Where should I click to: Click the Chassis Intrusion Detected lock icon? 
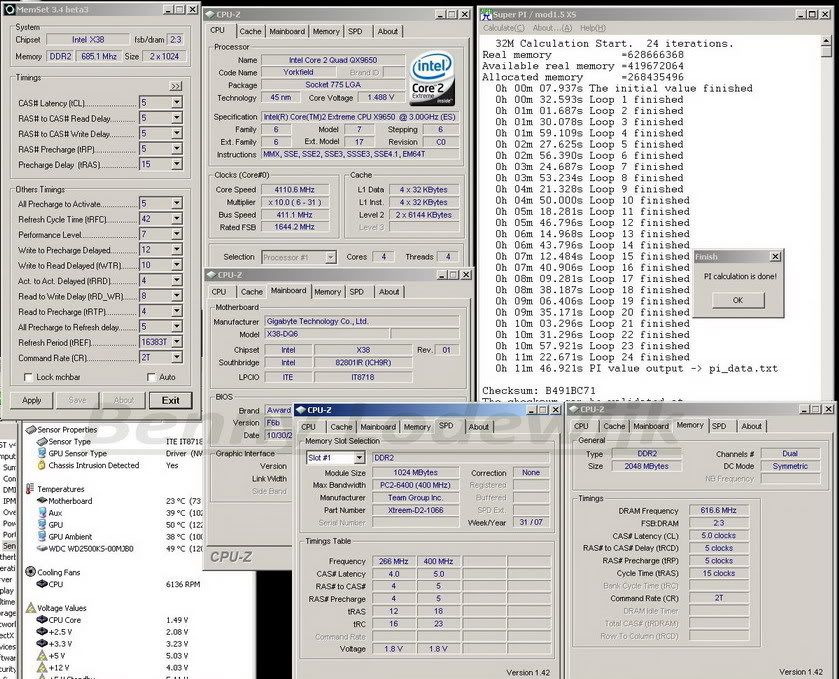(x=41, y=465)
